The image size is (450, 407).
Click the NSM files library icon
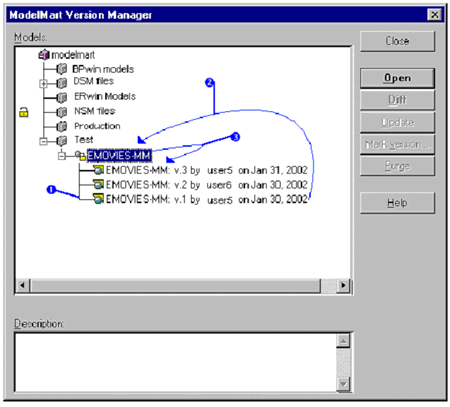pos(61,112)
